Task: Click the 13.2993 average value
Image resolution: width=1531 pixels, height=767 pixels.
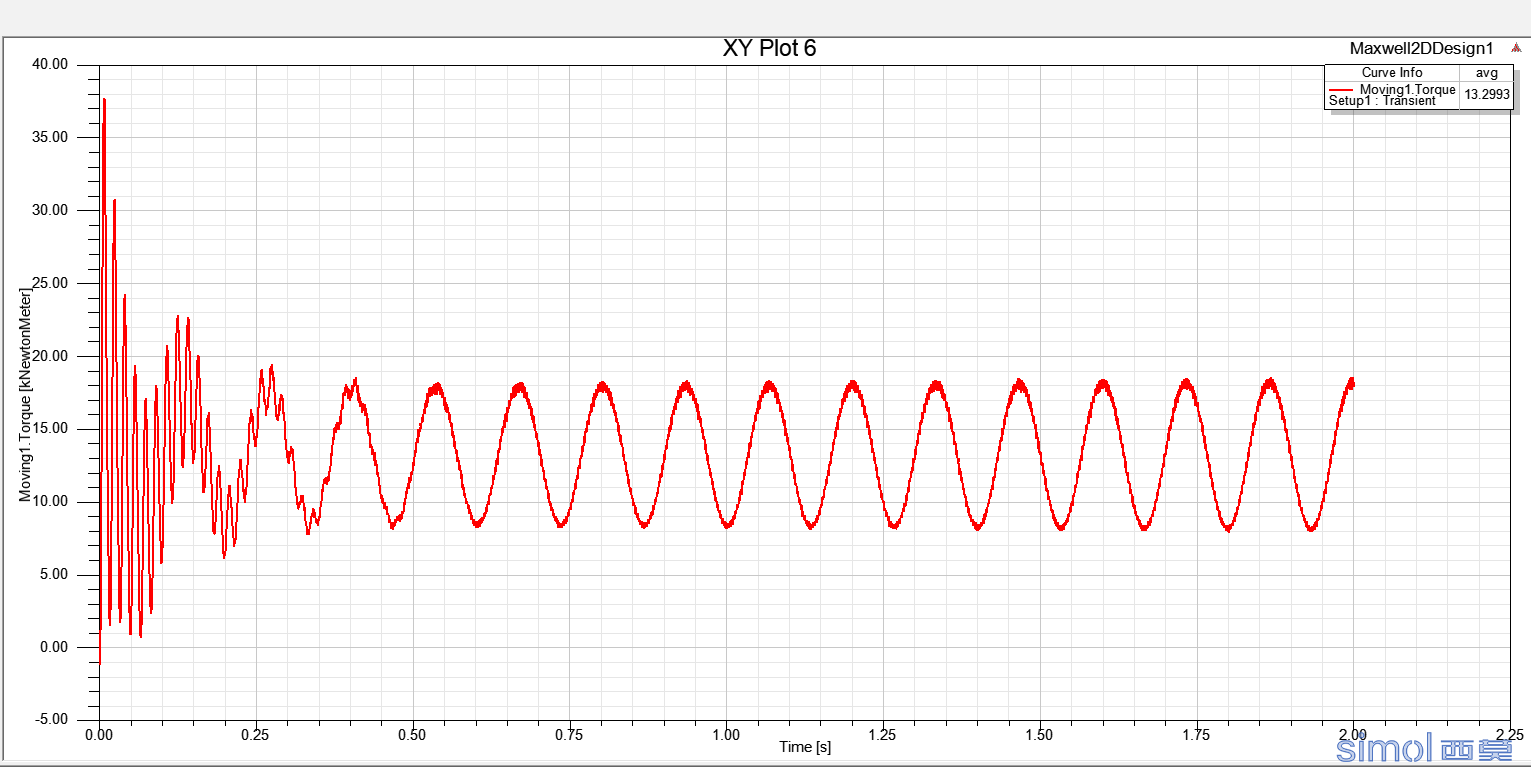Action: coord(1487,95)
